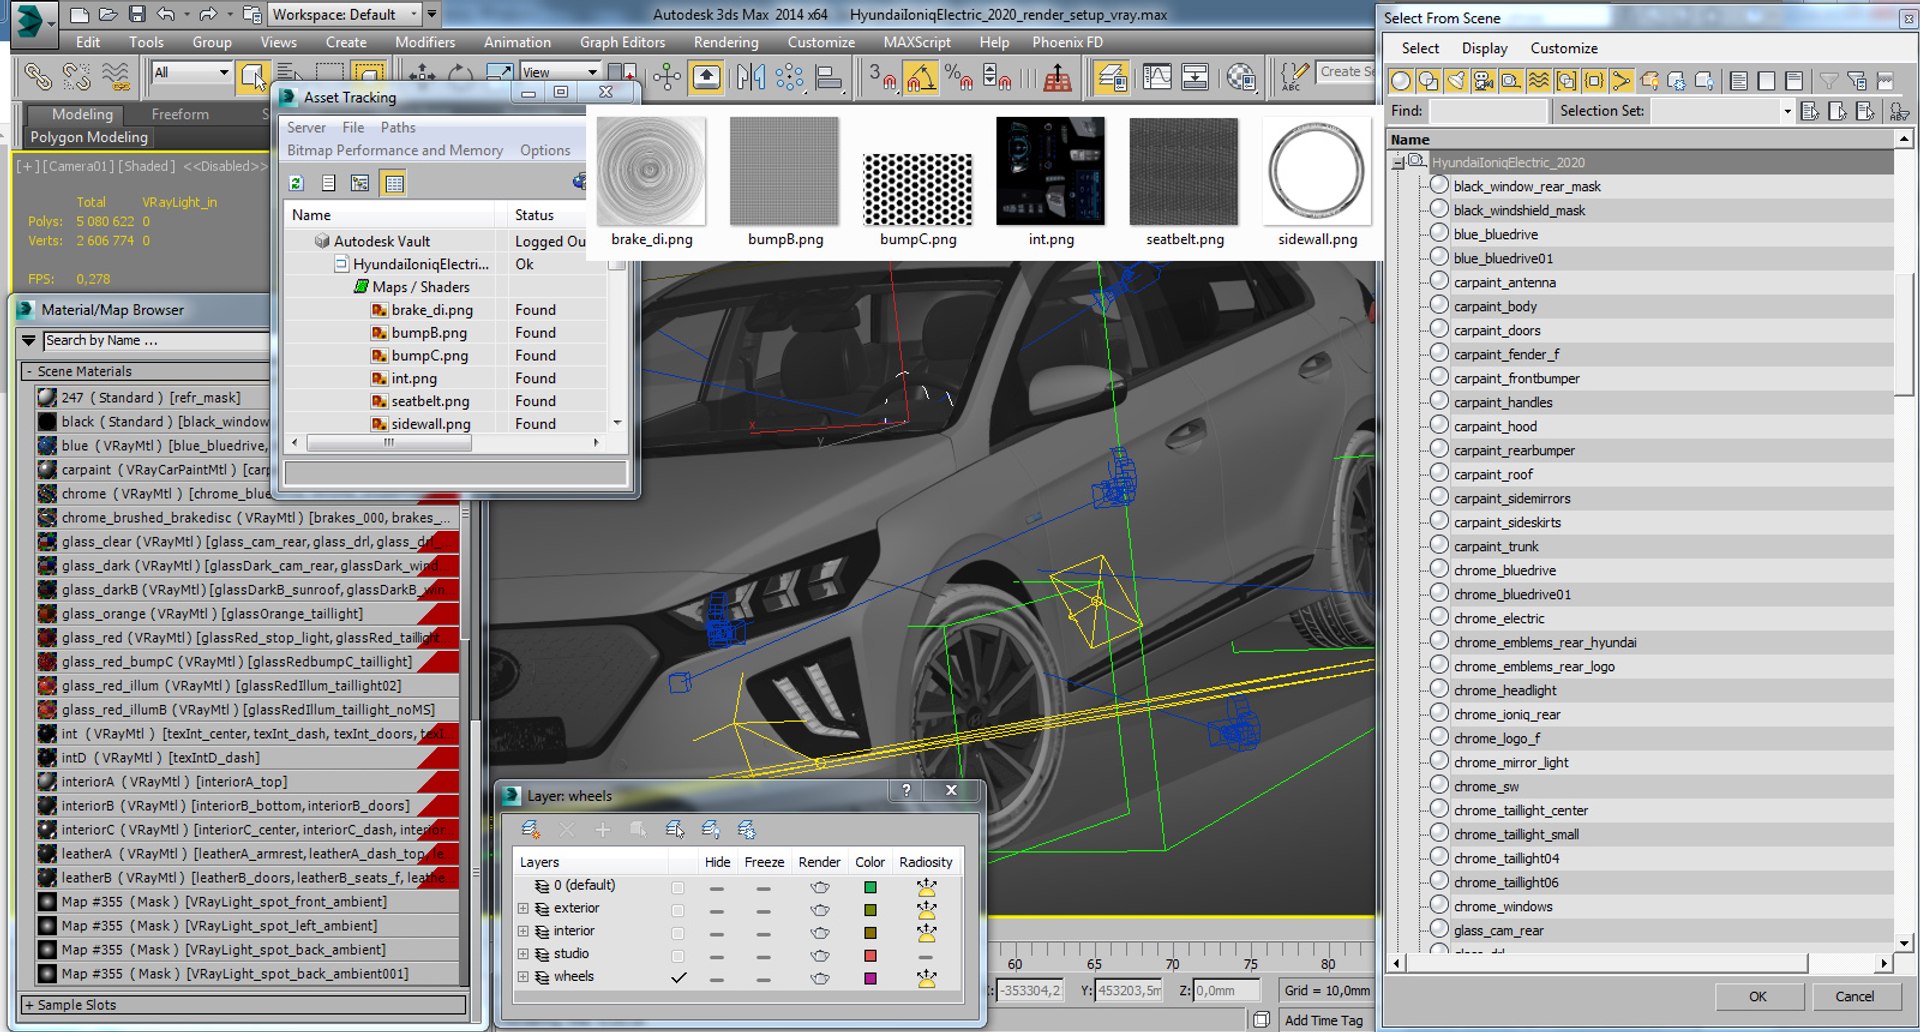Screen dimensions: 1920x1032
Task: Switch to the Freeform ribbon tab
Action: tap(180, 114)
